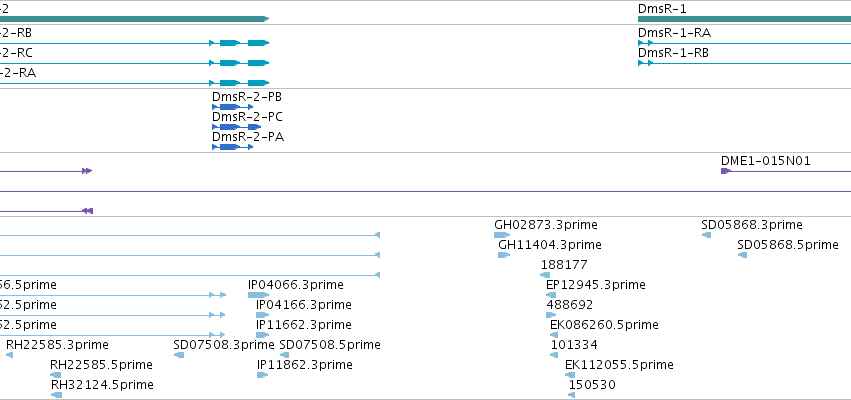
Task: Select the DmsR-1 gene bar
Action: [744, 19]
